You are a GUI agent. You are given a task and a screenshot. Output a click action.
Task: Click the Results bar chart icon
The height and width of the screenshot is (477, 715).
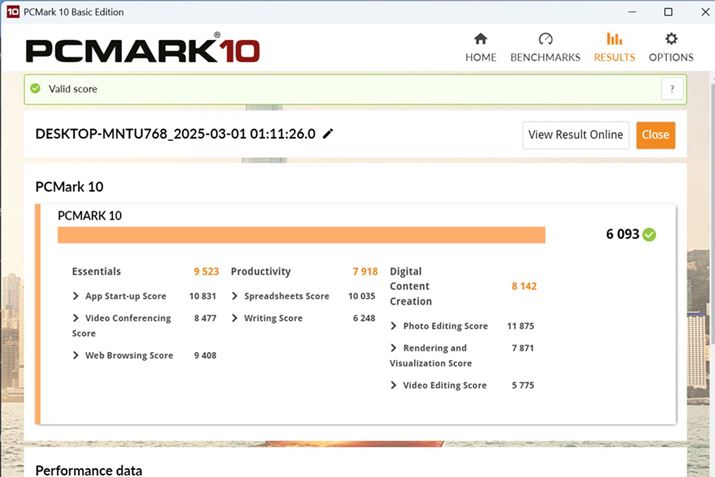click(614, 39)
